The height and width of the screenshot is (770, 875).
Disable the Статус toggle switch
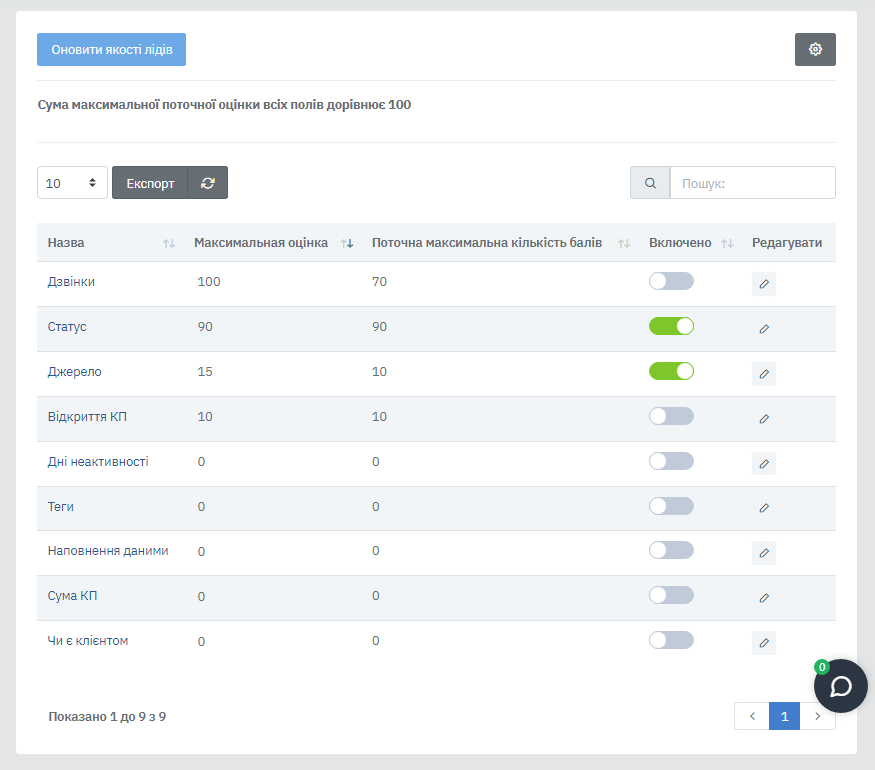pos(671,326)
